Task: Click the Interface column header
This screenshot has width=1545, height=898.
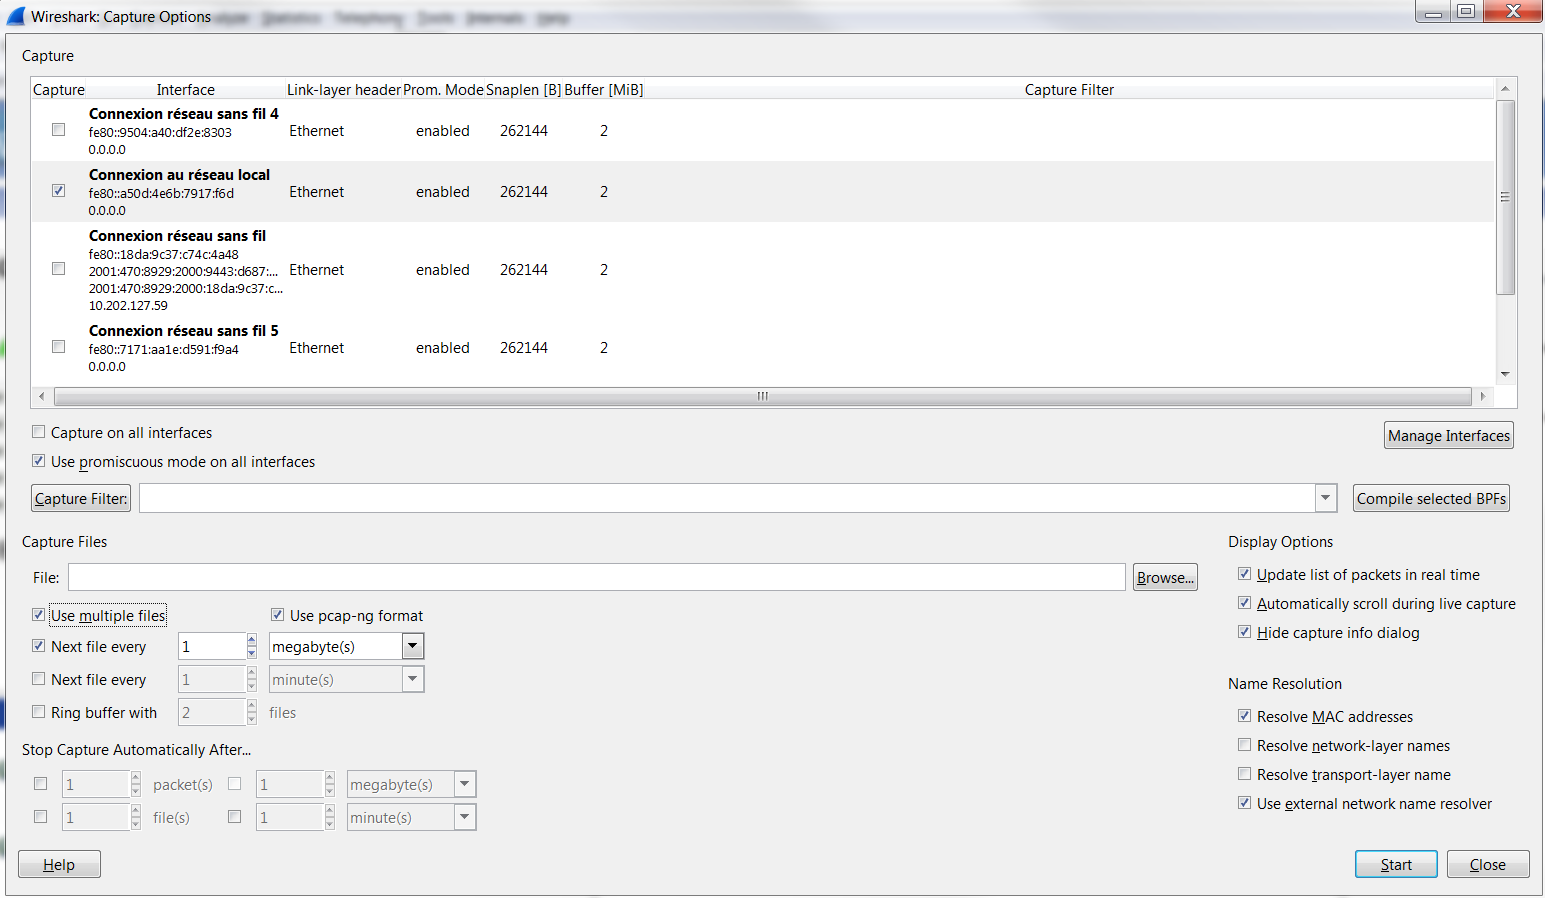Action: pyautogui.click(x=185, y=90)
